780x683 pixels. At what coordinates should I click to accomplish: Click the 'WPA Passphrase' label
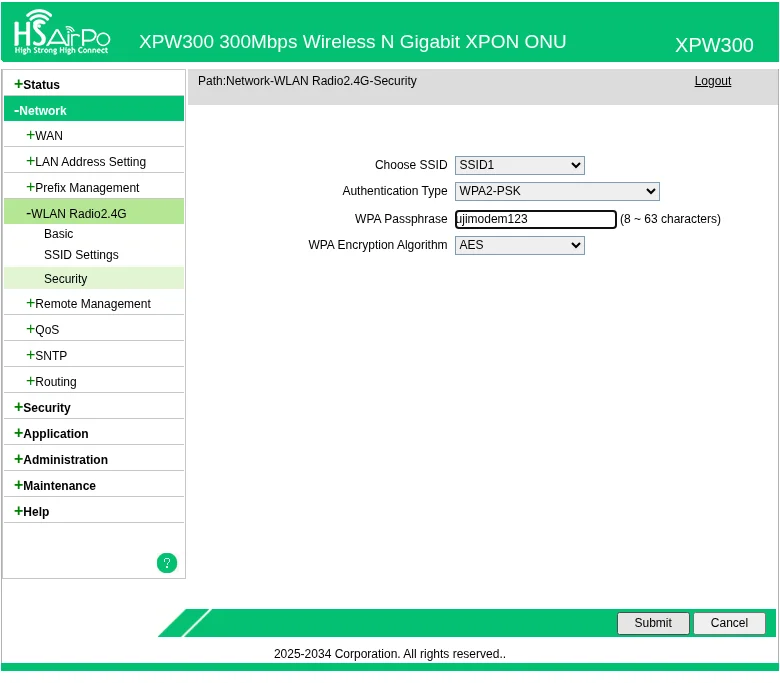coord(401,219)
